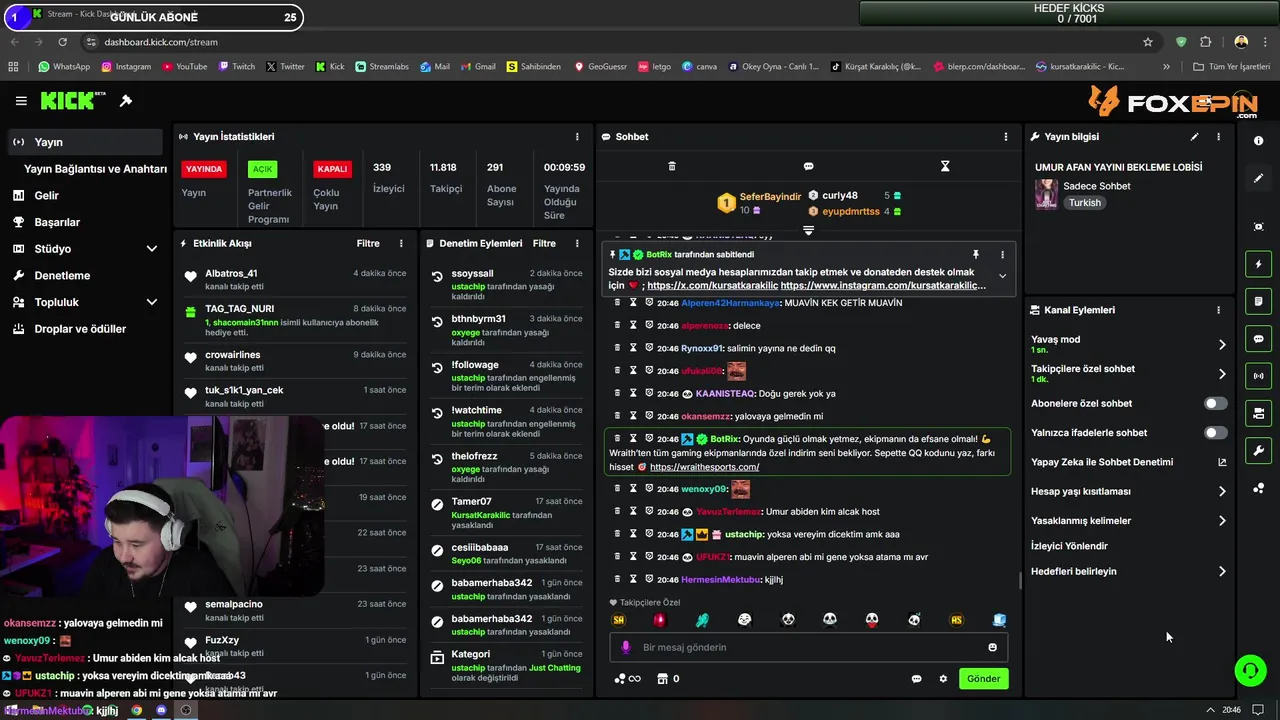Open the hamburger menu beside the Kick logo
This screenshot has height=720, width=1280.
21,101
